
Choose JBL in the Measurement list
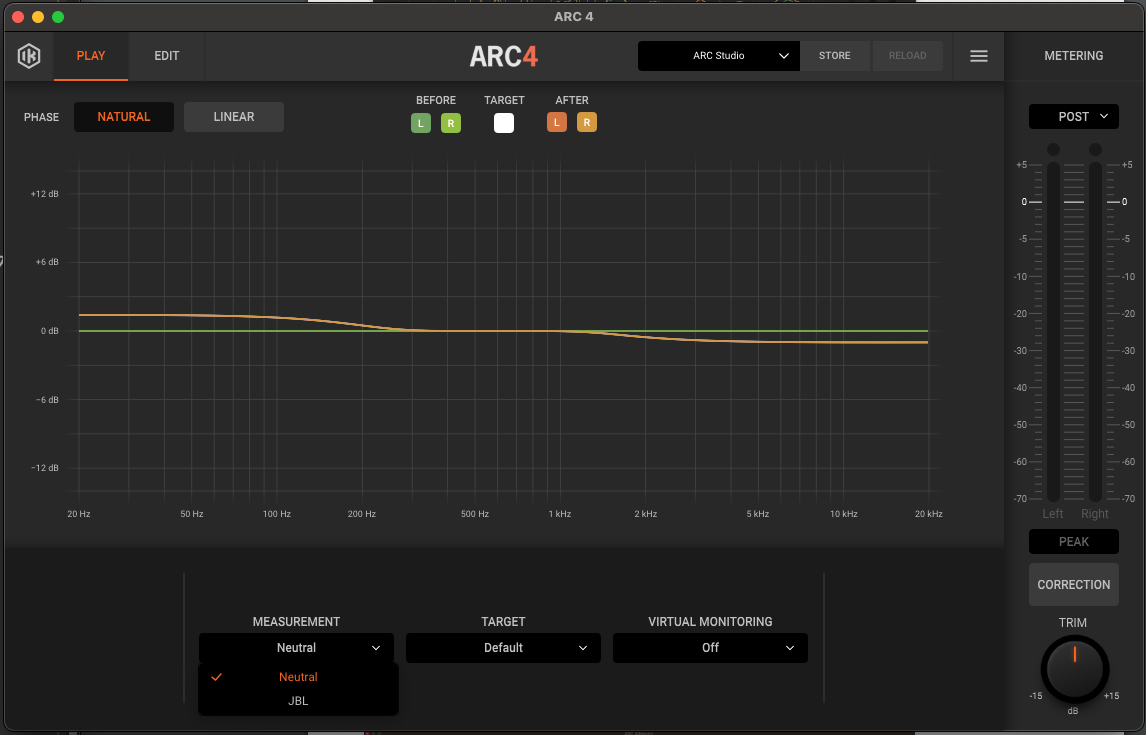298,701
